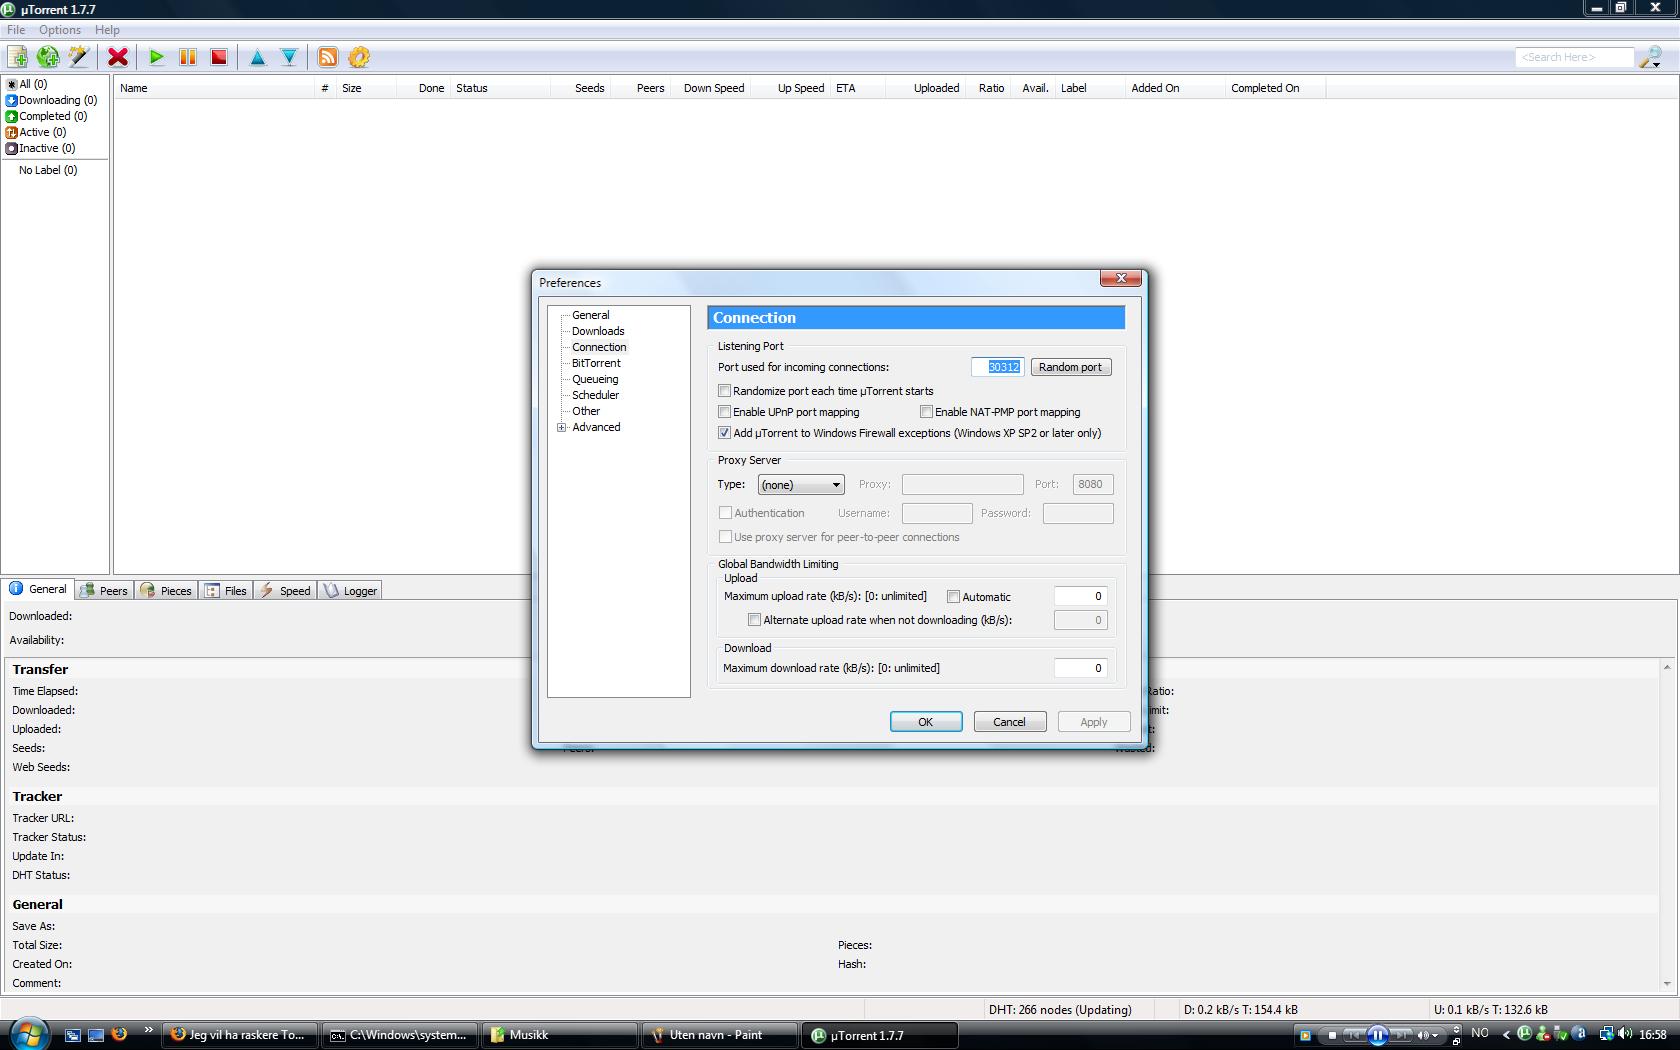Select Other in preferences tree
The width and height of the screenshot is (1680, 1050).
586,411
